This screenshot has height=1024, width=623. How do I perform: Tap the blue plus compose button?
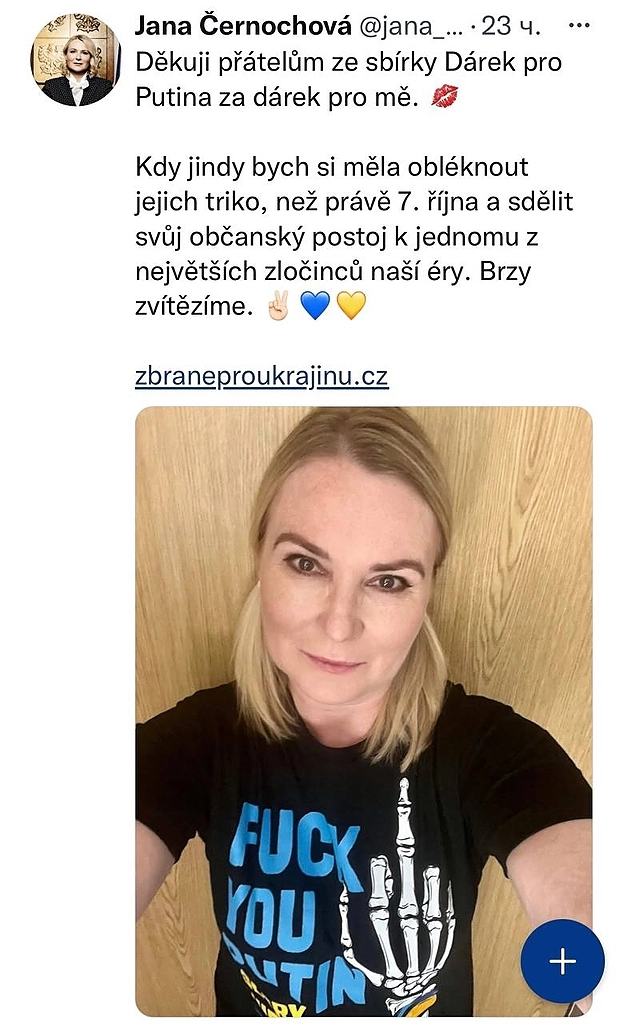point(562,961)
